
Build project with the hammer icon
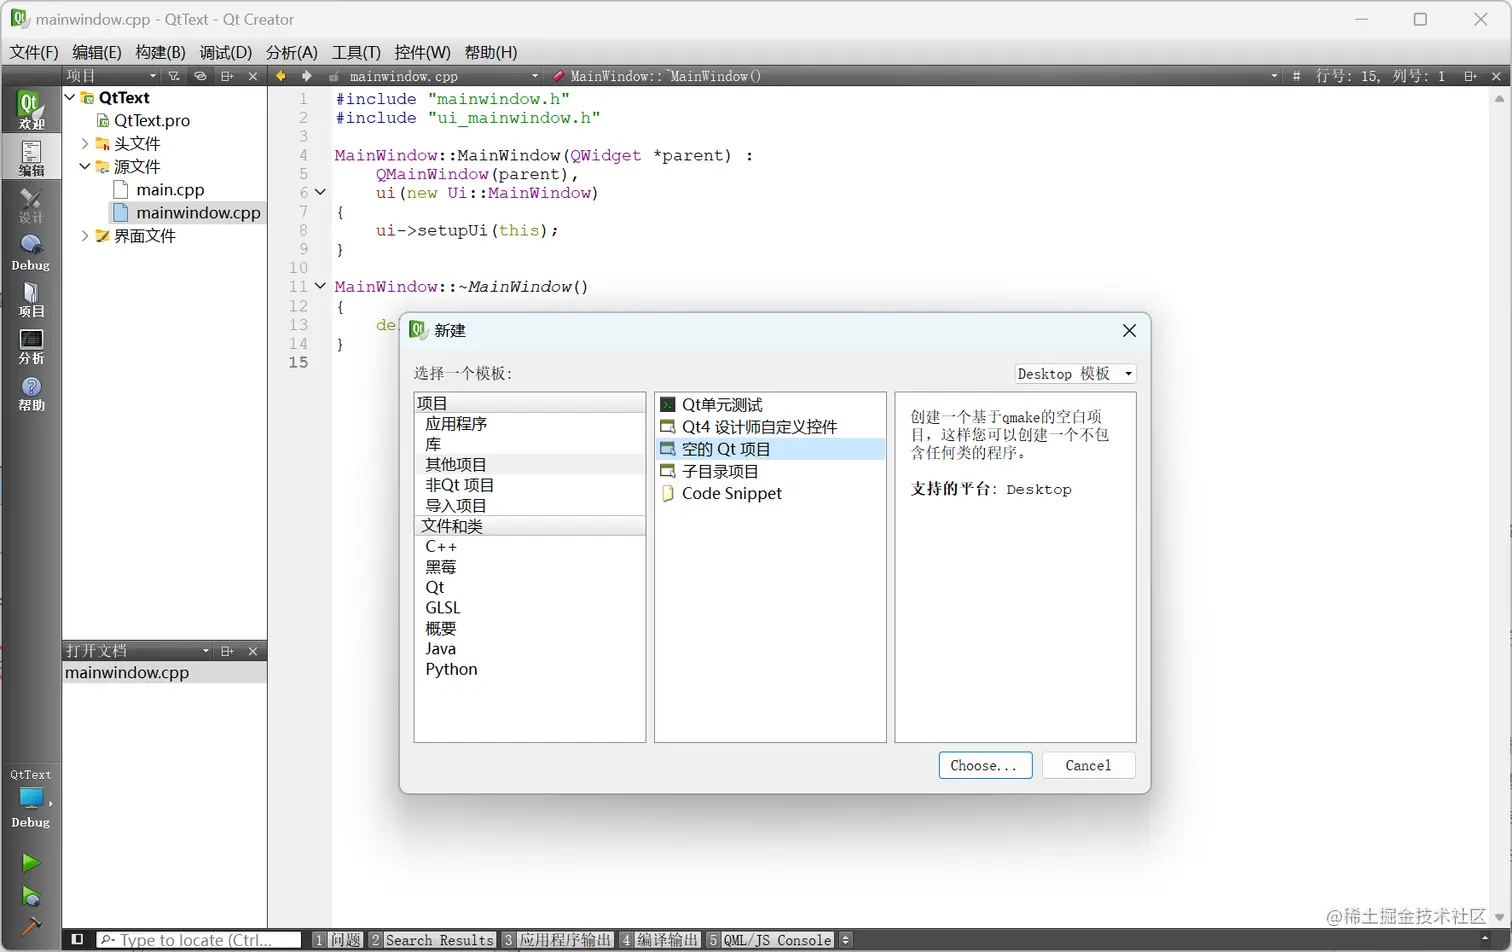coord(31,926)
